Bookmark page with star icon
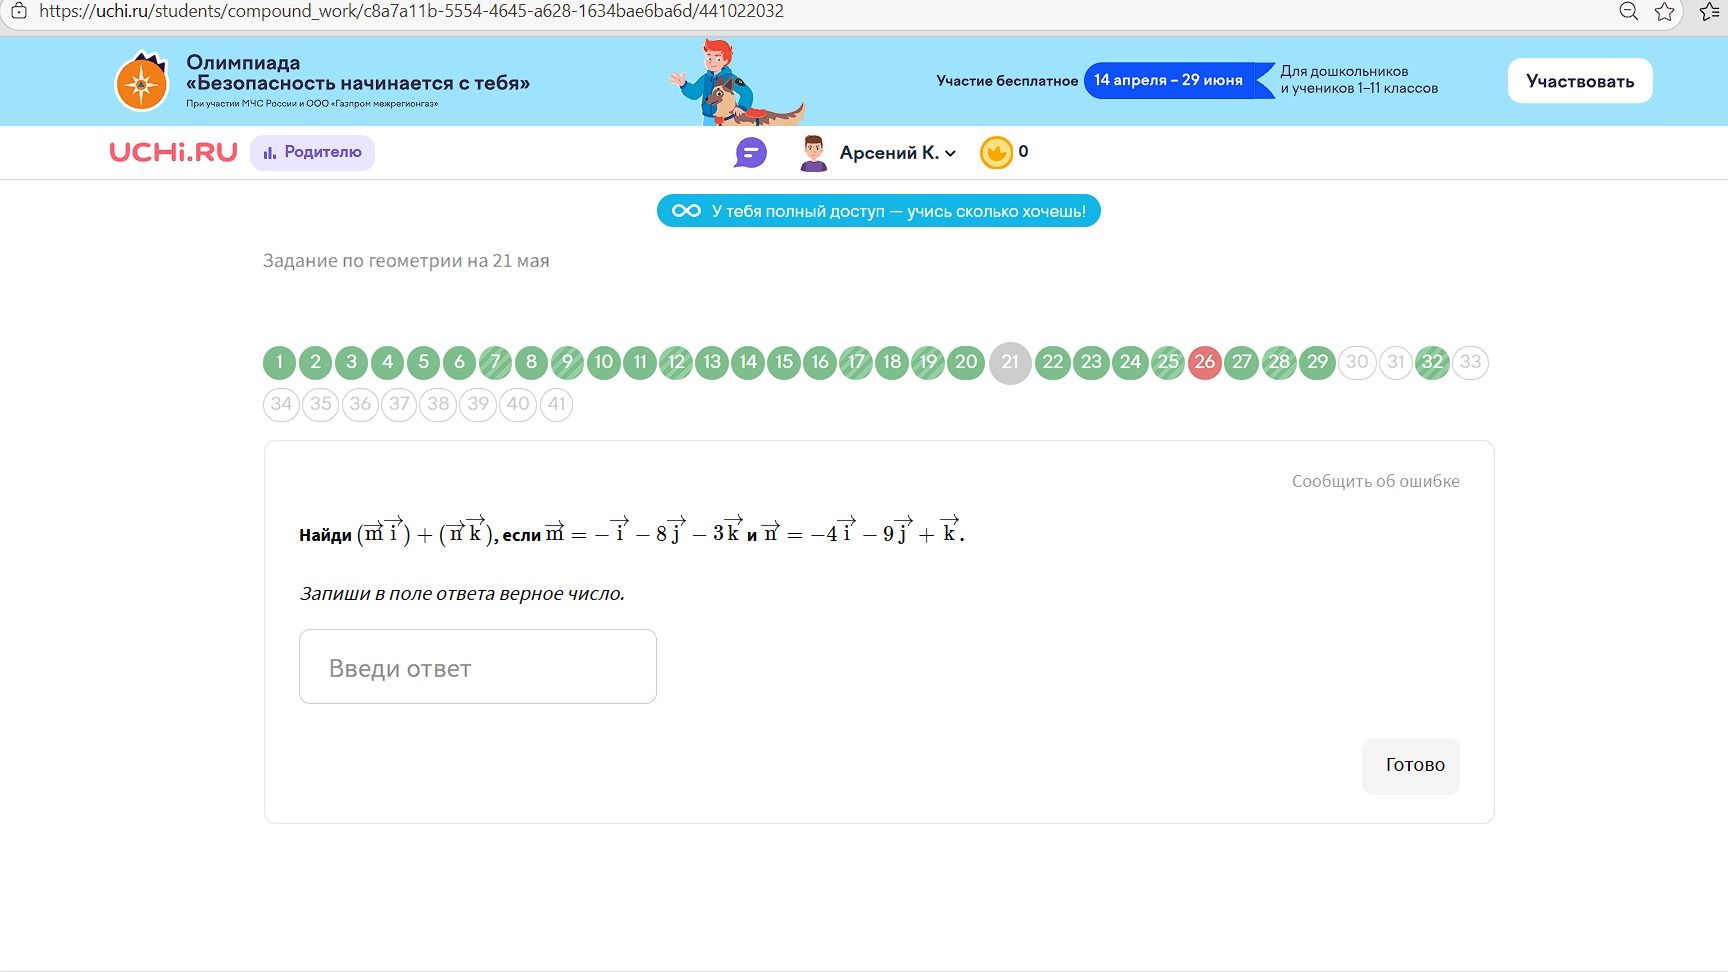The image size is (1728, 972). pyautogui.click(x=1665, y=11)
